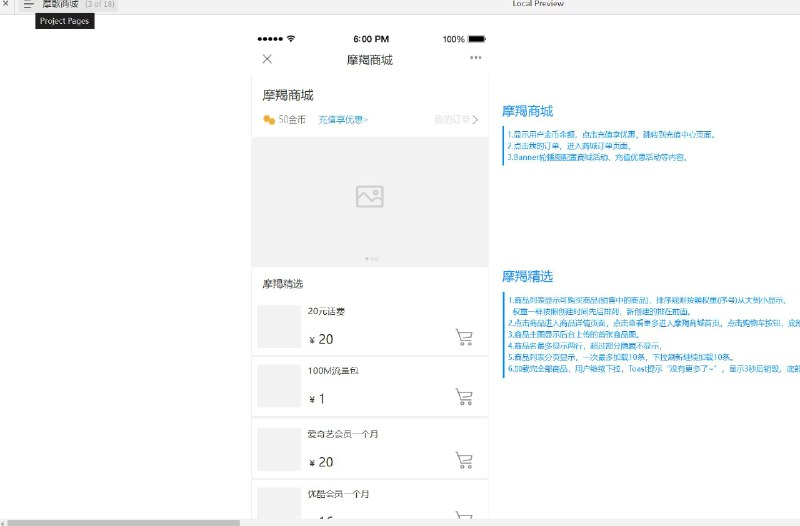The height and width of the screenshot is (526, 800).
Task: Open 我的订单 link
Action: [452, 119]
